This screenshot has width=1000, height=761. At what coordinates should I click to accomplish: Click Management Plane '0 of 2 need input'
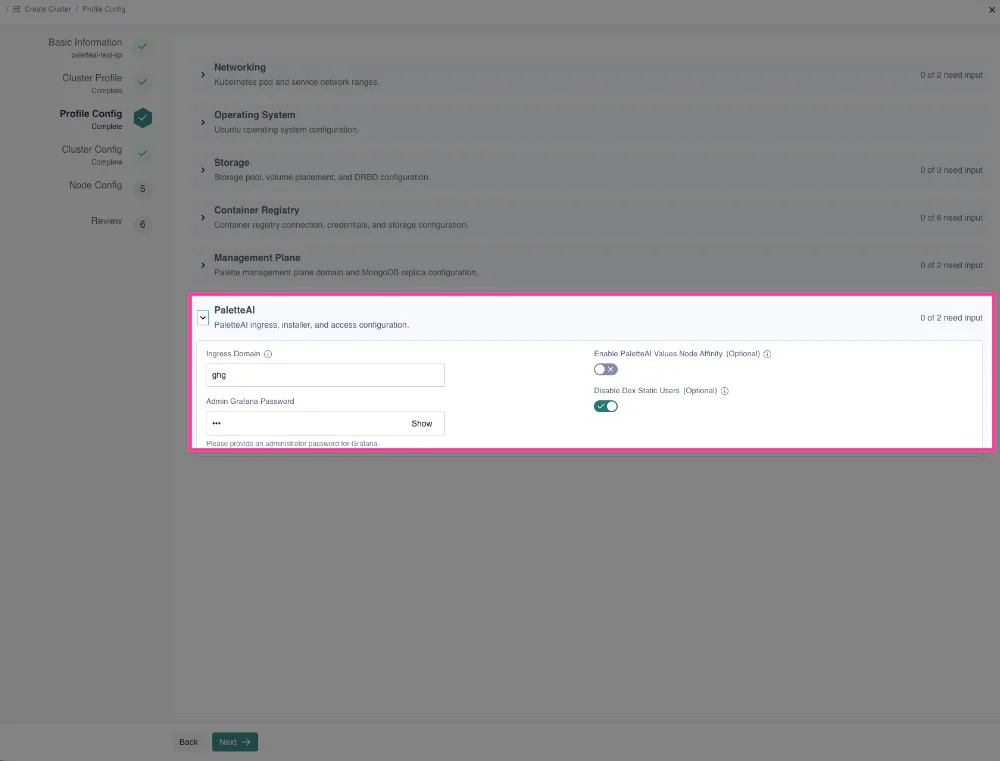point(951,265)
